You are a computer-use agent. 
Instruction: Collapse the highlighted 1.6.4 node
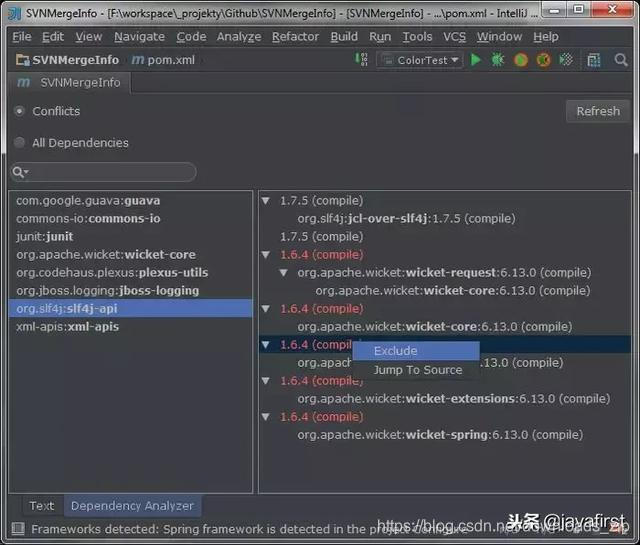click(266, 345)
